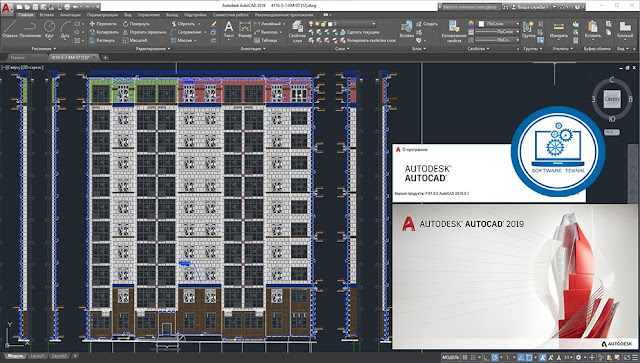
Task: Click the Вставка (Insert block) icon
Action: [407, 29]
